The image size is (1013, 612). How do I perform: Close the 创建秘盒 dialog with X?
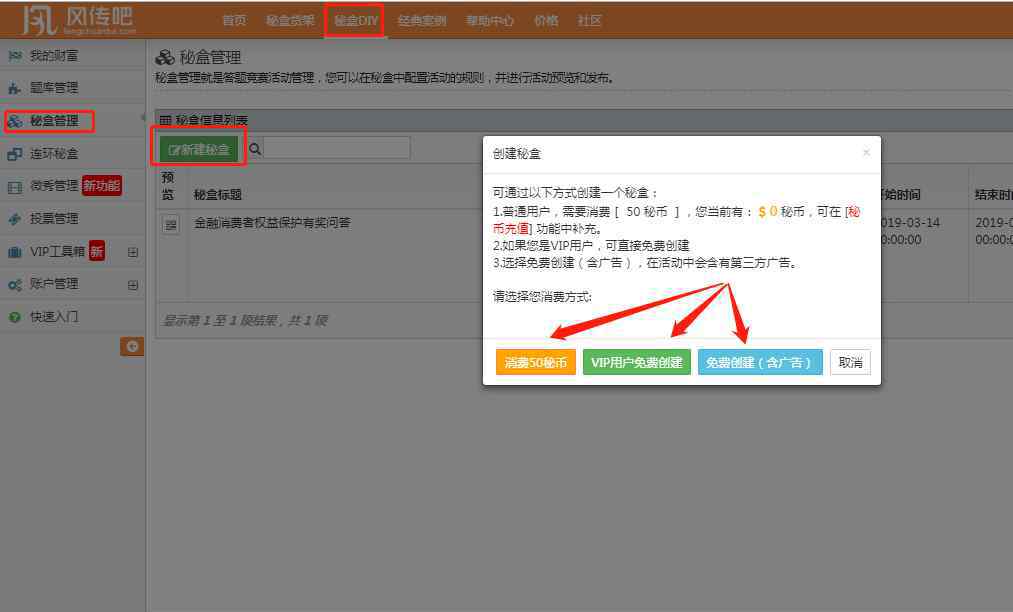(x=866, y=153)
